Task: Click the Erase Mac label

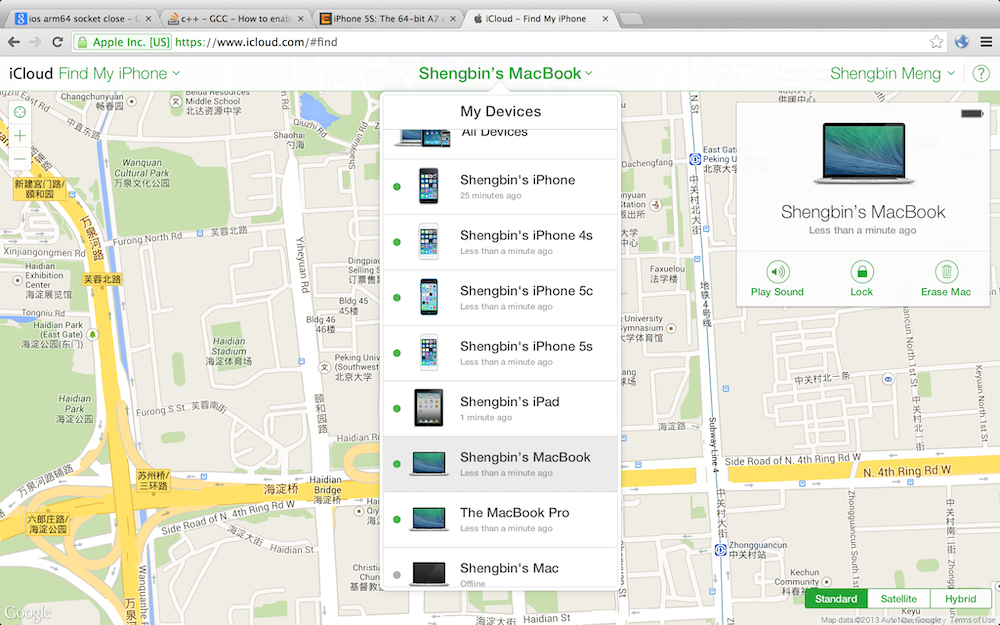Action: 946,291
